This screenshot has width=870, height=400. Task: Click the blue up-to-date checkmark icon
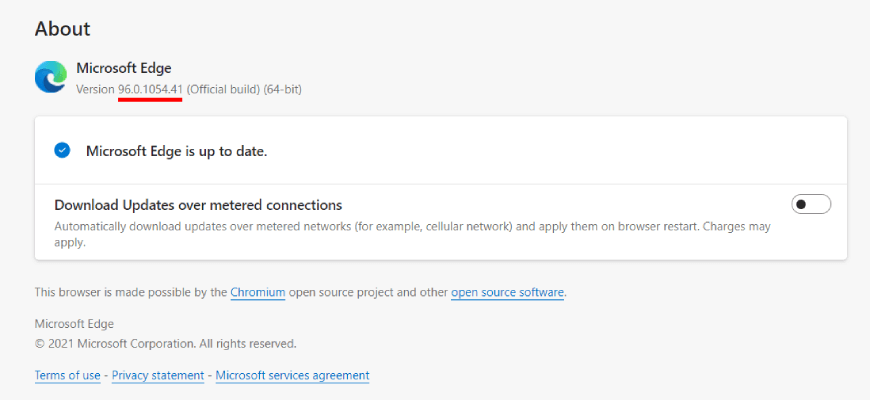(x=62, y=150)
